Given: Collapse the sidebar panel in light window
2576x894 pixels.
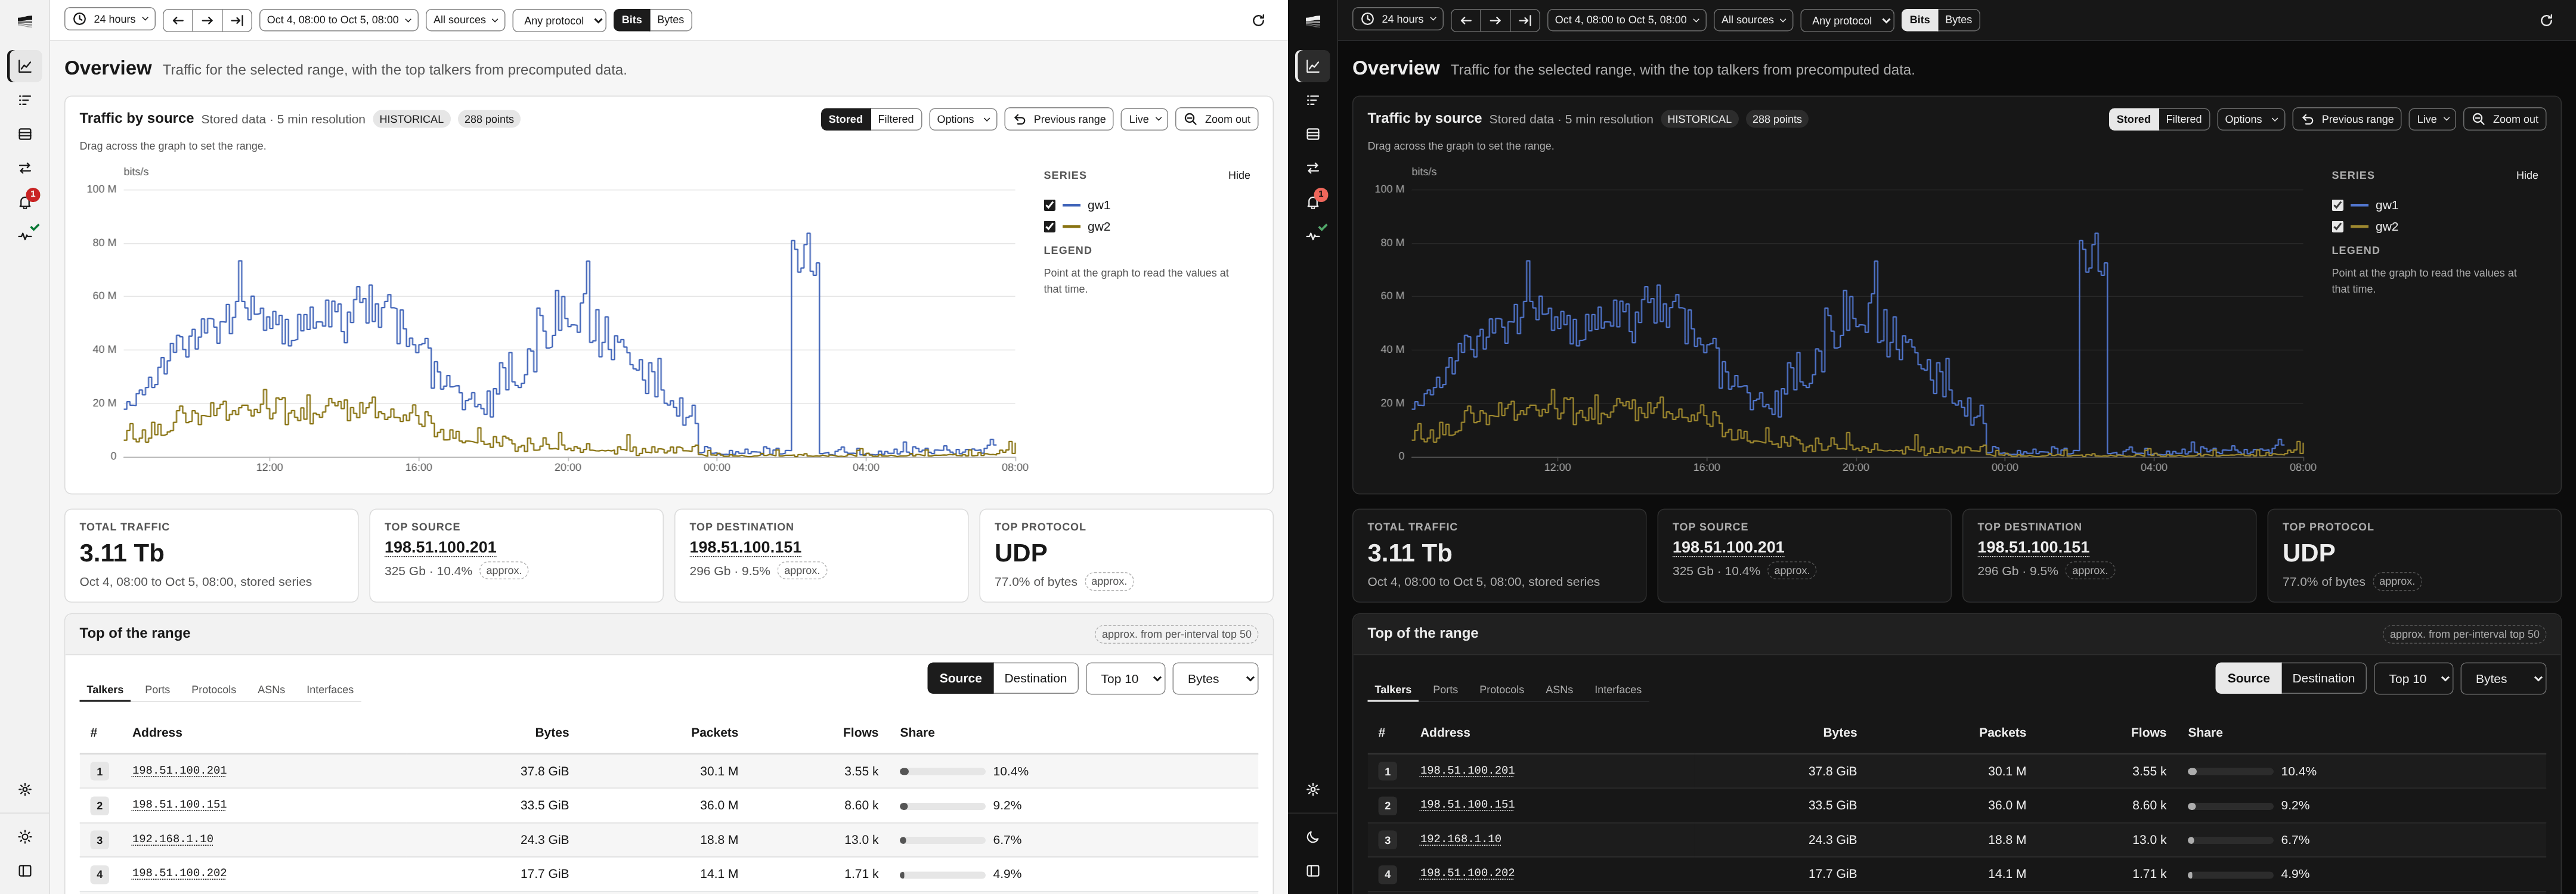Looking at the screenshot, I should [25, 871].
